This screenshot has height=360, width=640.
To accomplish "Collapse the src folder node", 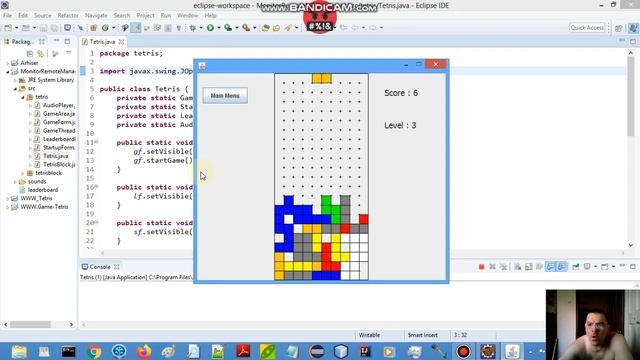I will 15,89.
